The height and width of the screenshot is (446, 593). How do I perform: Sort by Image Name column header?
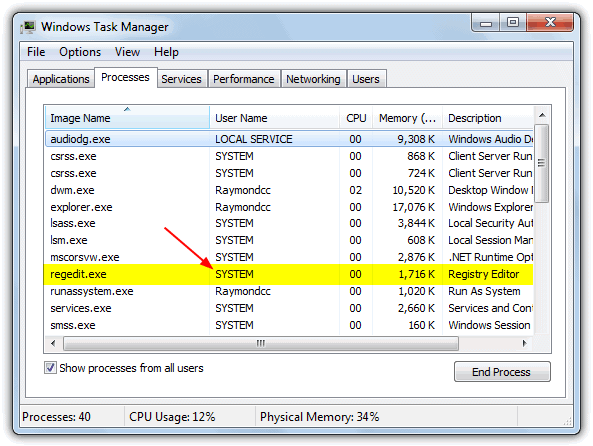tap(127, 118)
